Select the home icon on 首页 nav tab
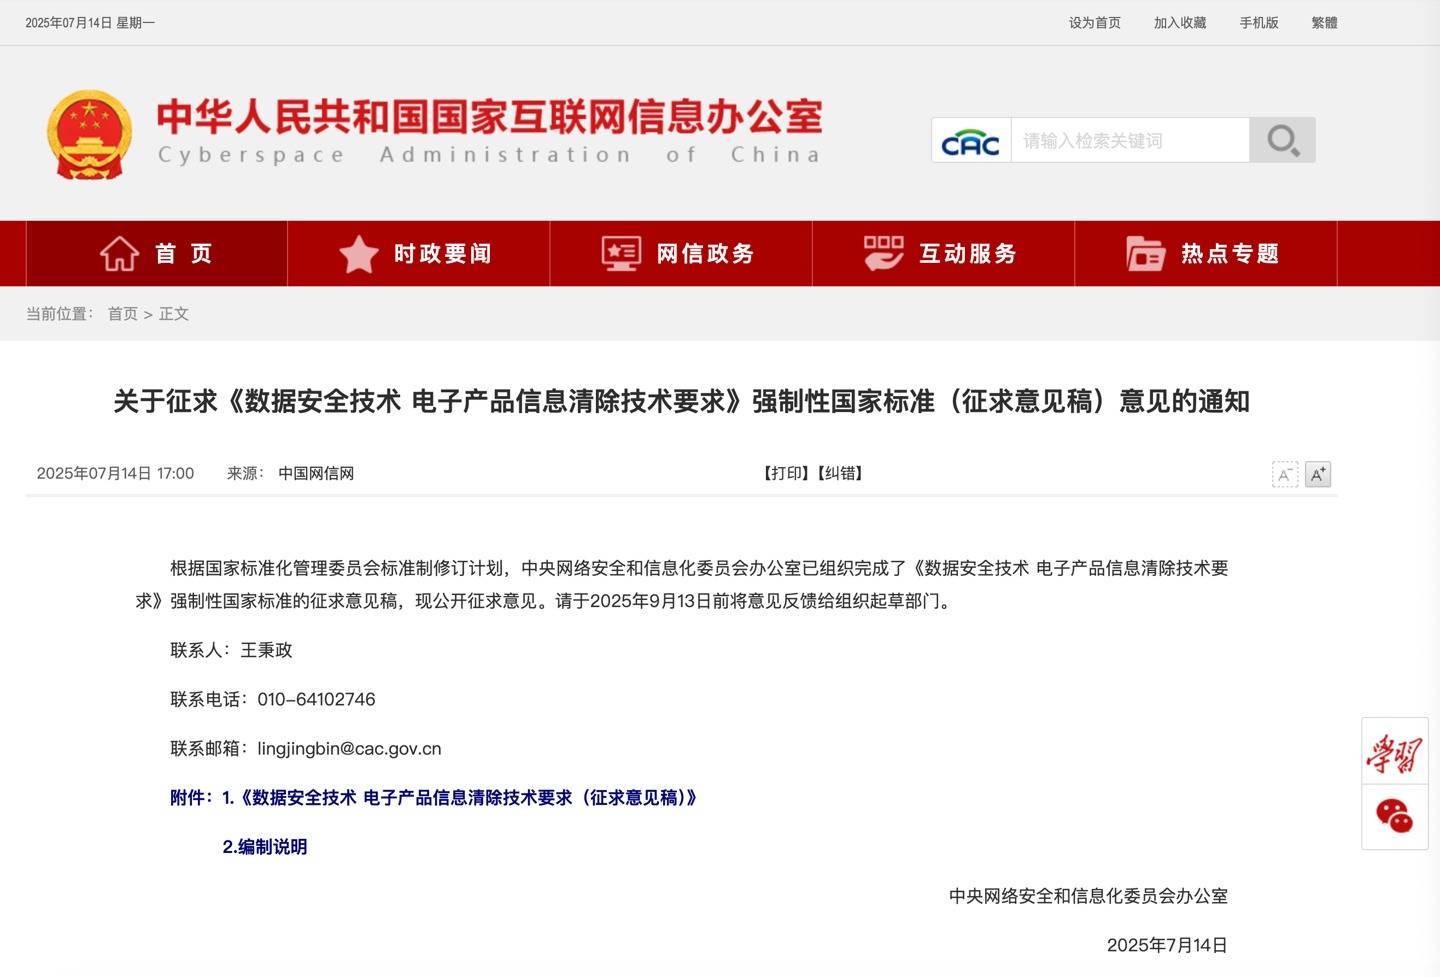 tap(120, 253)
